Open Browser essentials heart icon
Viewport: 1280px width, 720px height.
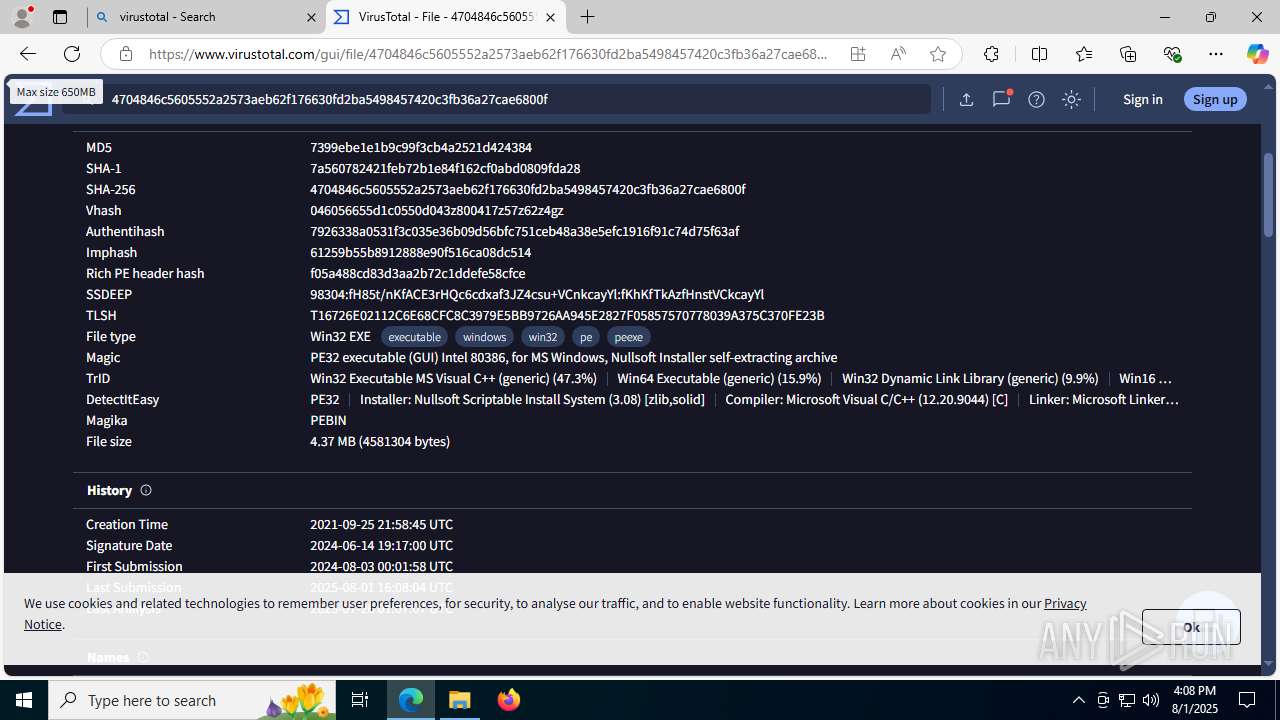(1172, 54)
